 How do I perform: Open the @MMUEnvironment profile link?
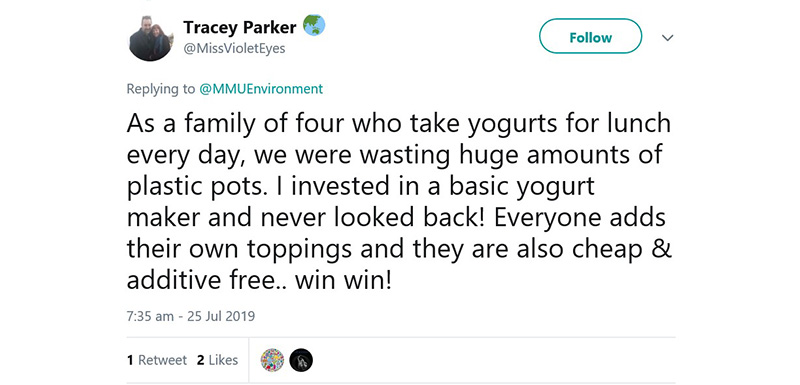pyautogui.click(x=261, y=89)
